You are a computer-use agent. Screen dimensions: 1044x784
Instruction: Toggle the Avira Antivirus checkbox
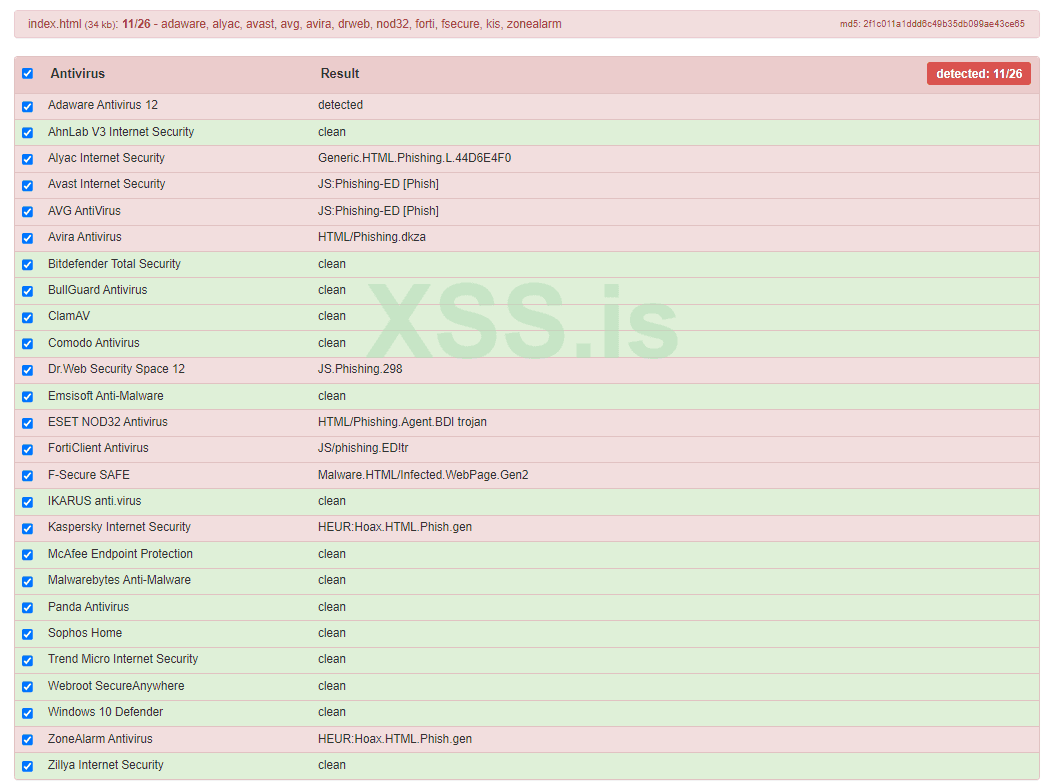(x=27, y=238)
